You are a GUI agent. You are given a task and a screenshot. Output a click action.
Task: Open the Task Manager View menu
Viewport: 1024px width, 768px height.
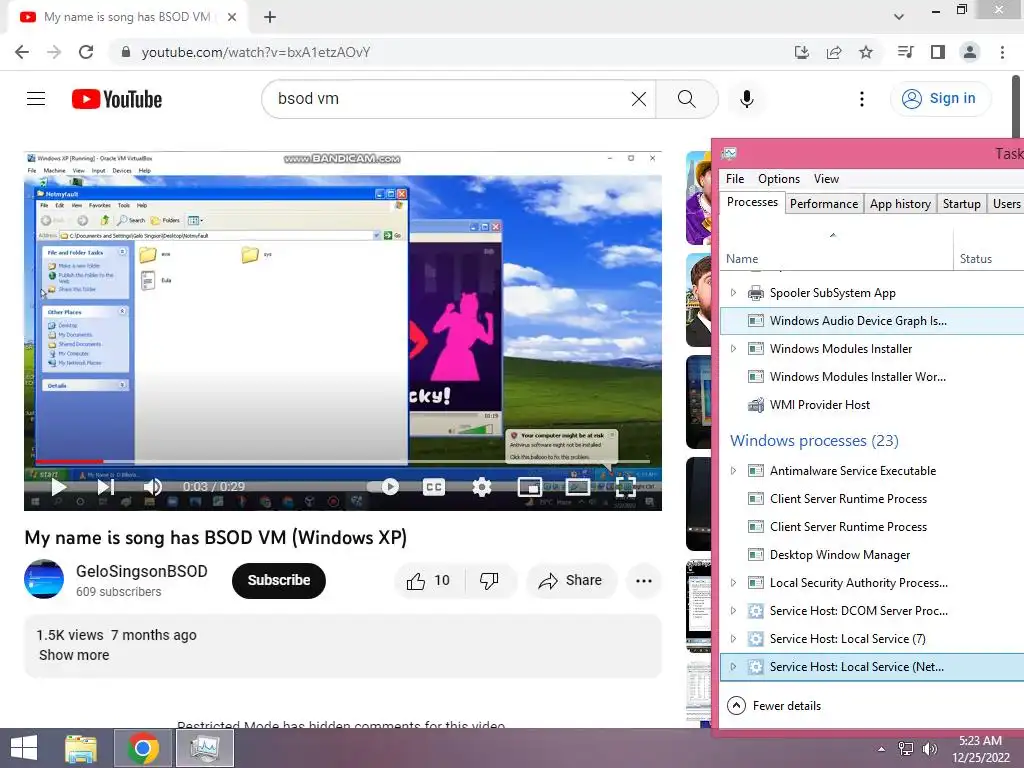[826, 179]
